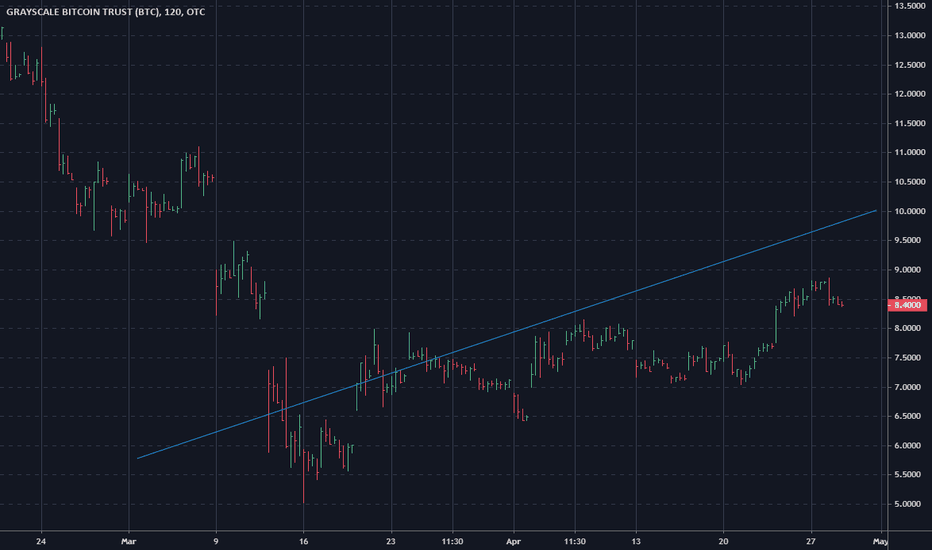Image resolution: width=932 pixels, height=550 pixels.
Task: Click the 27 date label on time axis
Action: [811, 542]
